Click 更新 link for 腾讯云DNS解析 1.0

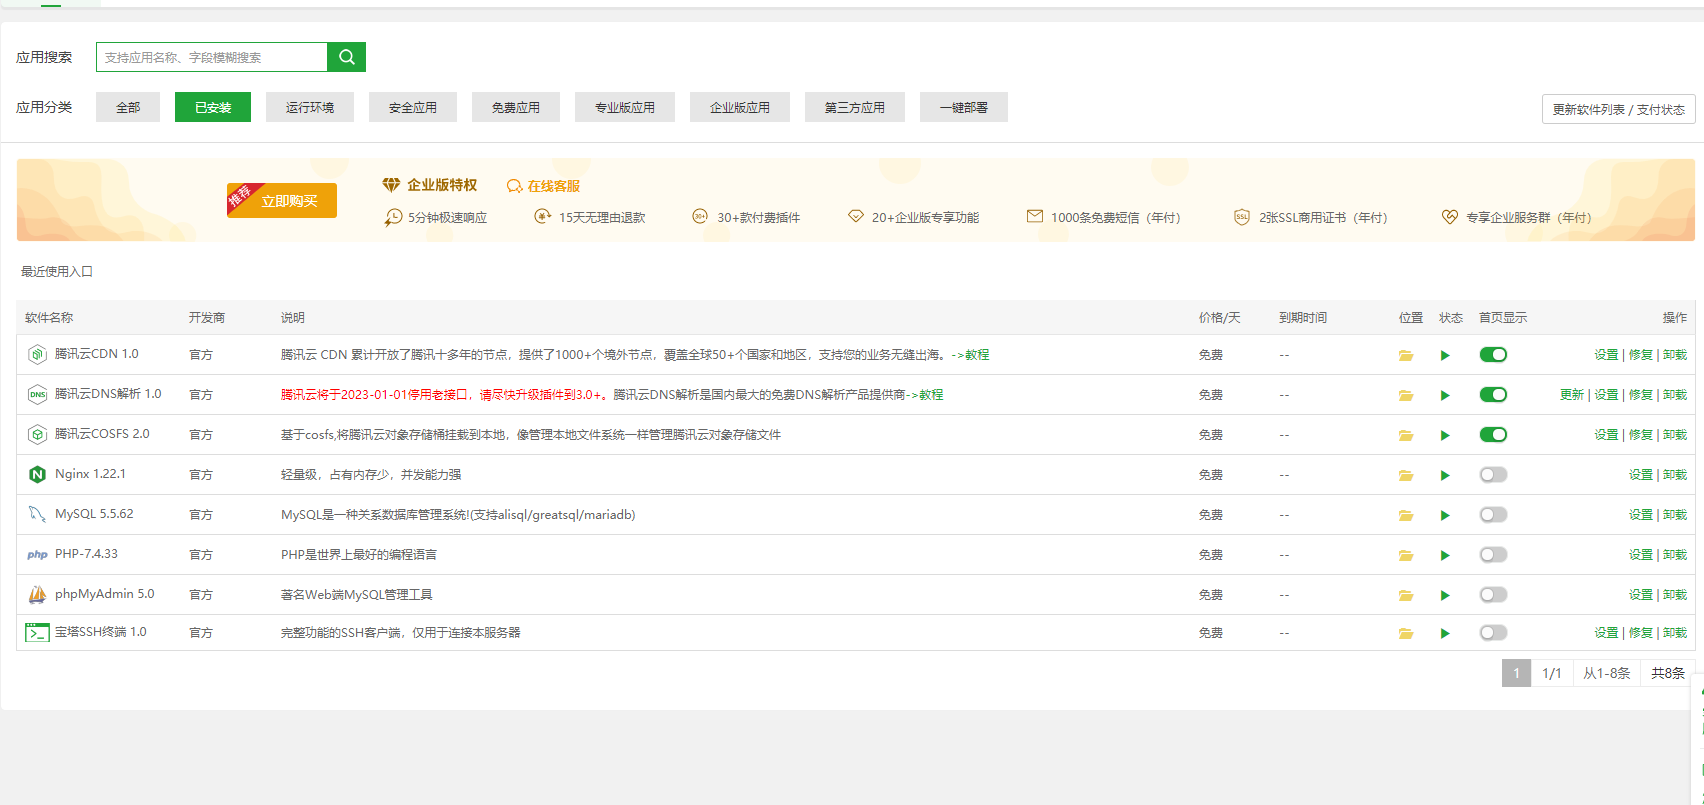1571,395
